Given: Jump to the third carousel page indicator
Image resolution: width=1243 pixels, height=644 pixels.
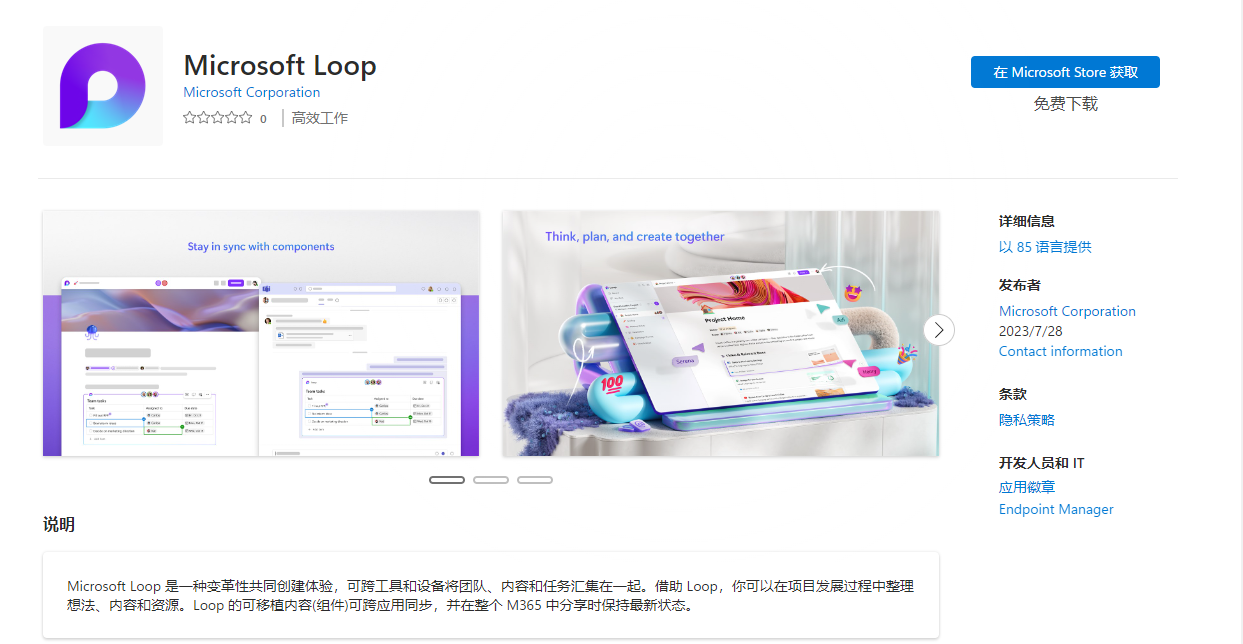Looking at the screenshot, I should click(x=535, y=480).
